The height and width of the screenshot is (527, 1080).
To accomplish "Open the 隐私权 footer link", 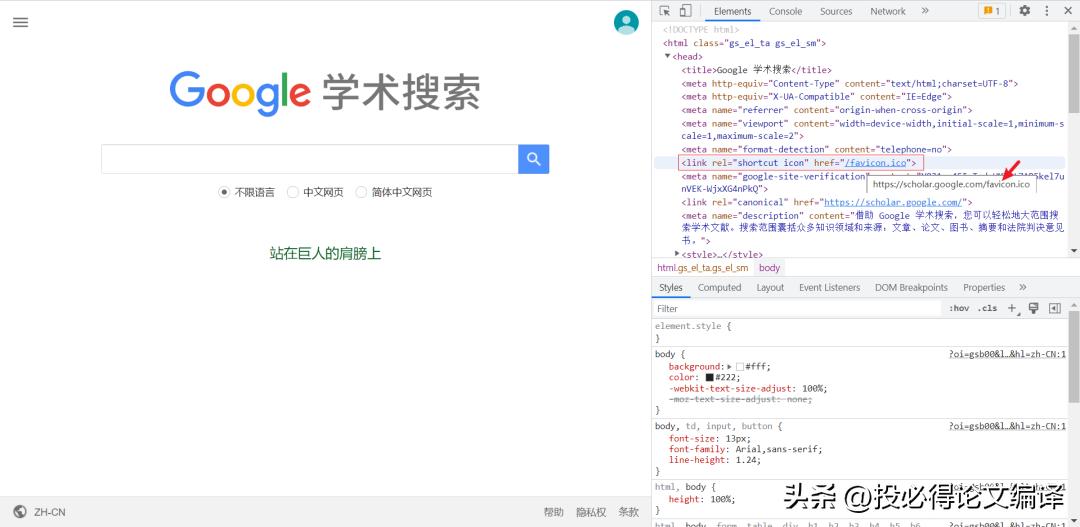I will 591,512.
